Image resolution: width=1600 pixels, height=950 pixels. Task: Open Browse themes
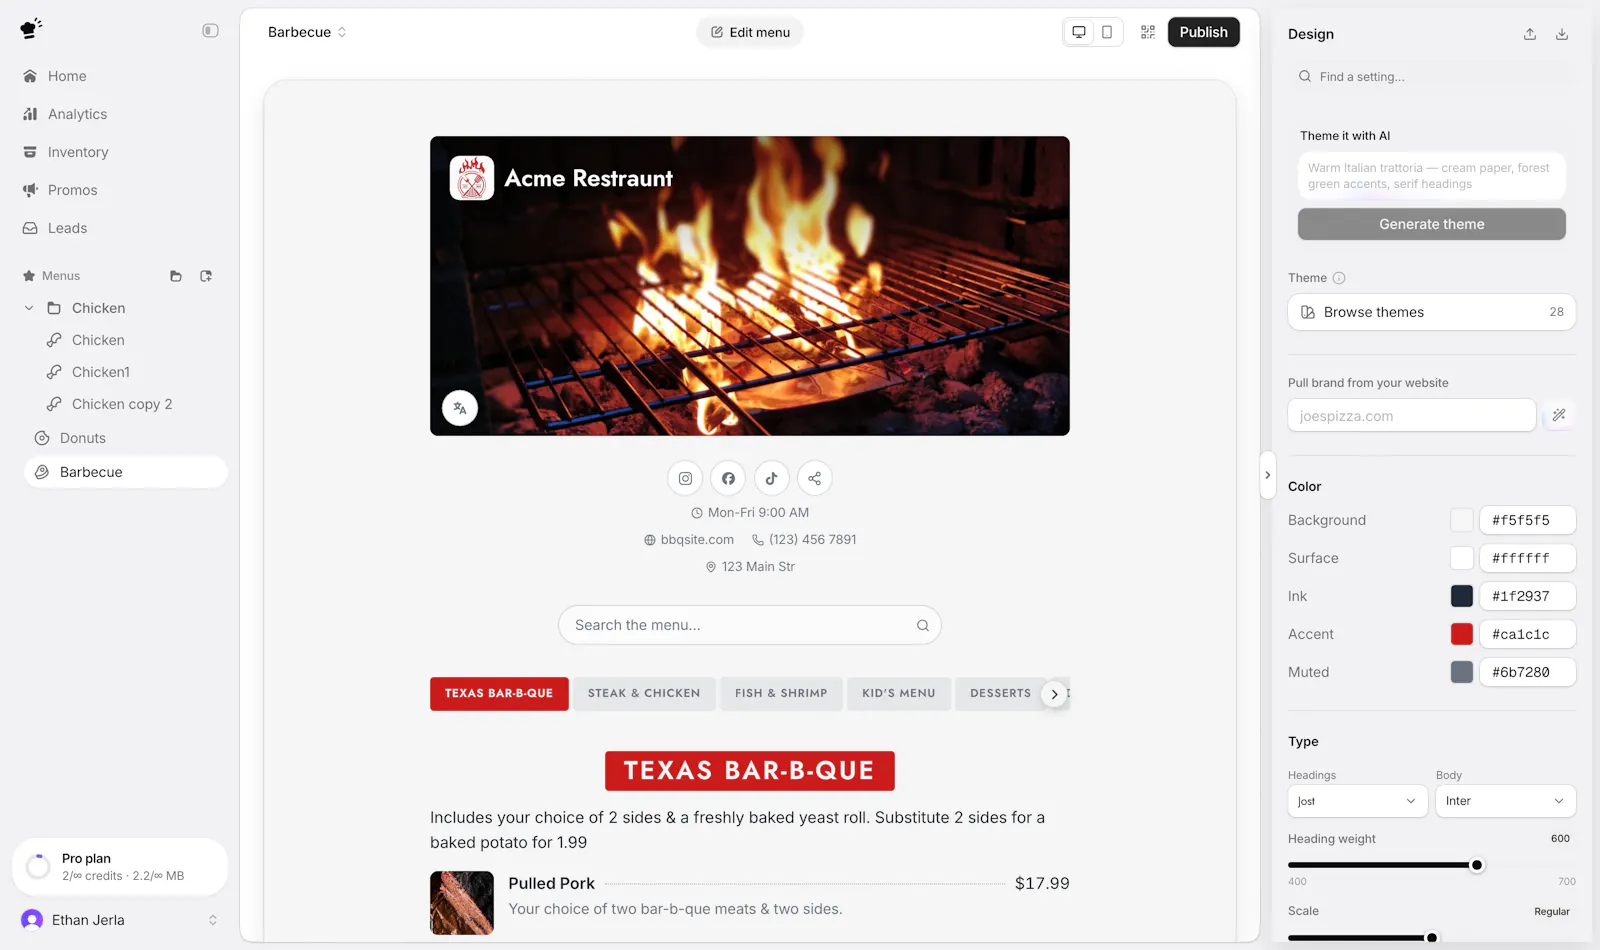tap(1432, 312)
